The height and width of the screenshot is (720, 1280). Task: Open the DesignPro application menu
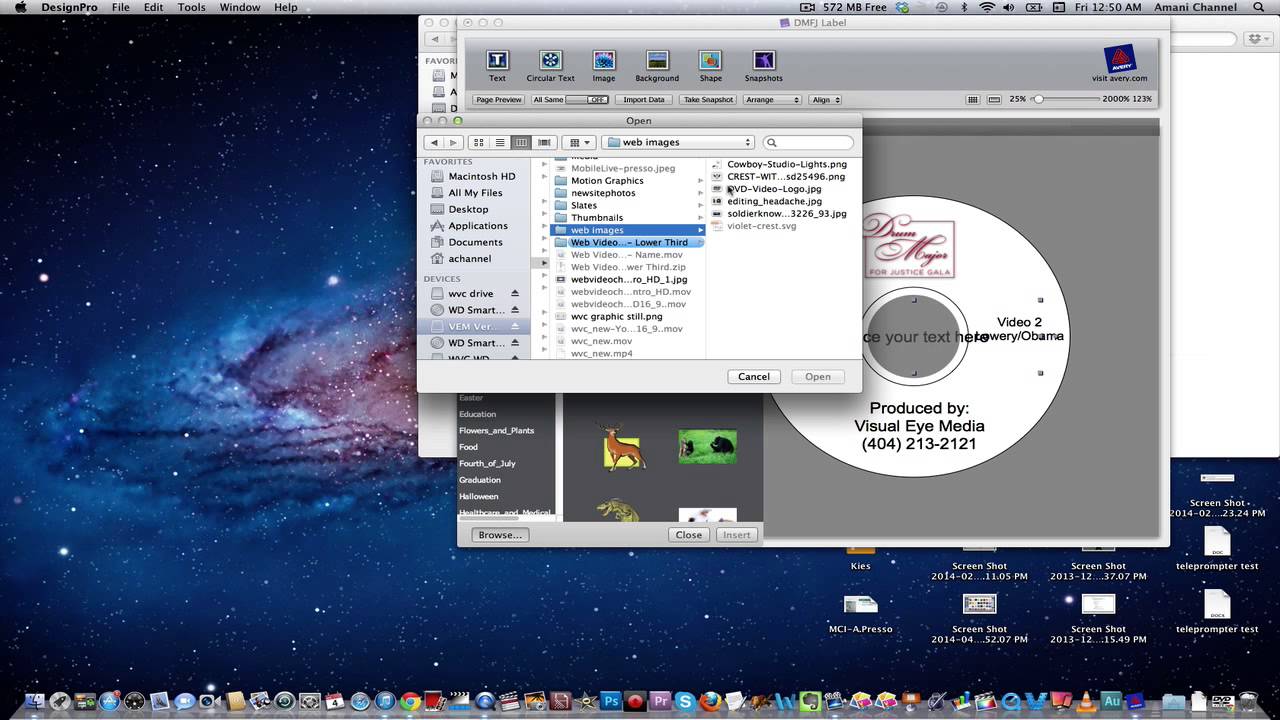(69, 7)
